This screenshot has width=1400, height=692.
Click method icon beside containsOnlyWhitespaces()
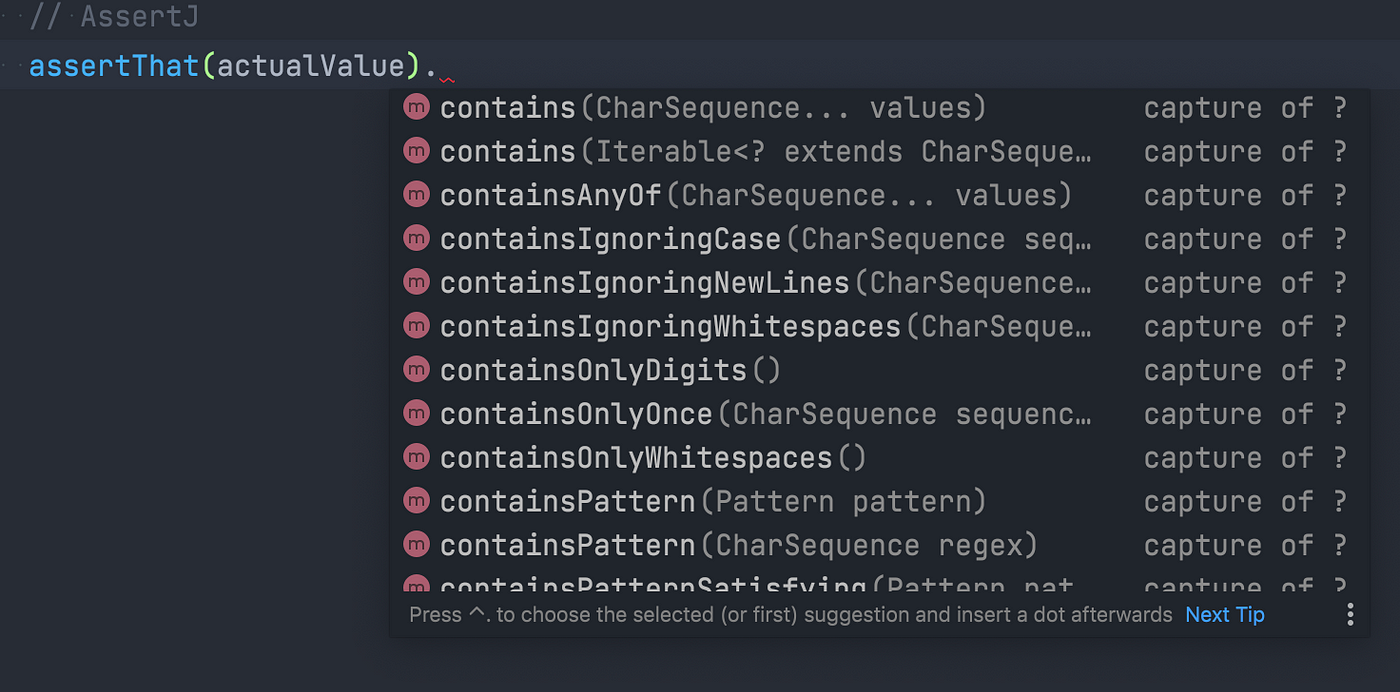(416, 458)
